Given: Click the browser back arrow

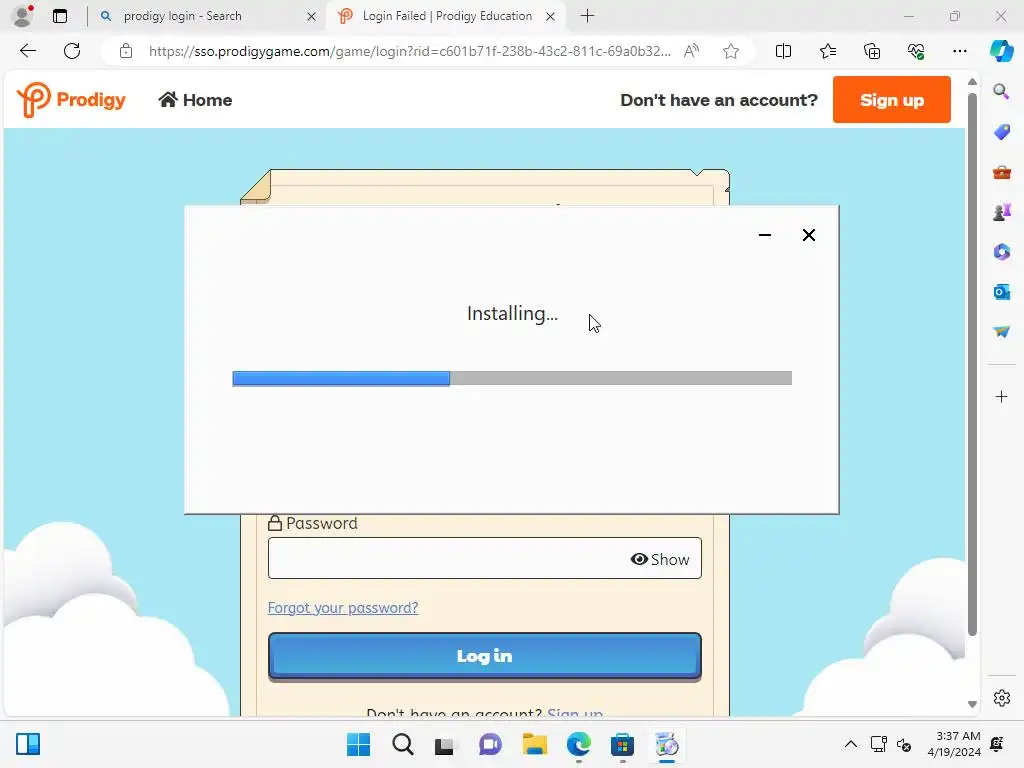Looking at the screenshot, I should tap(27, 51).
